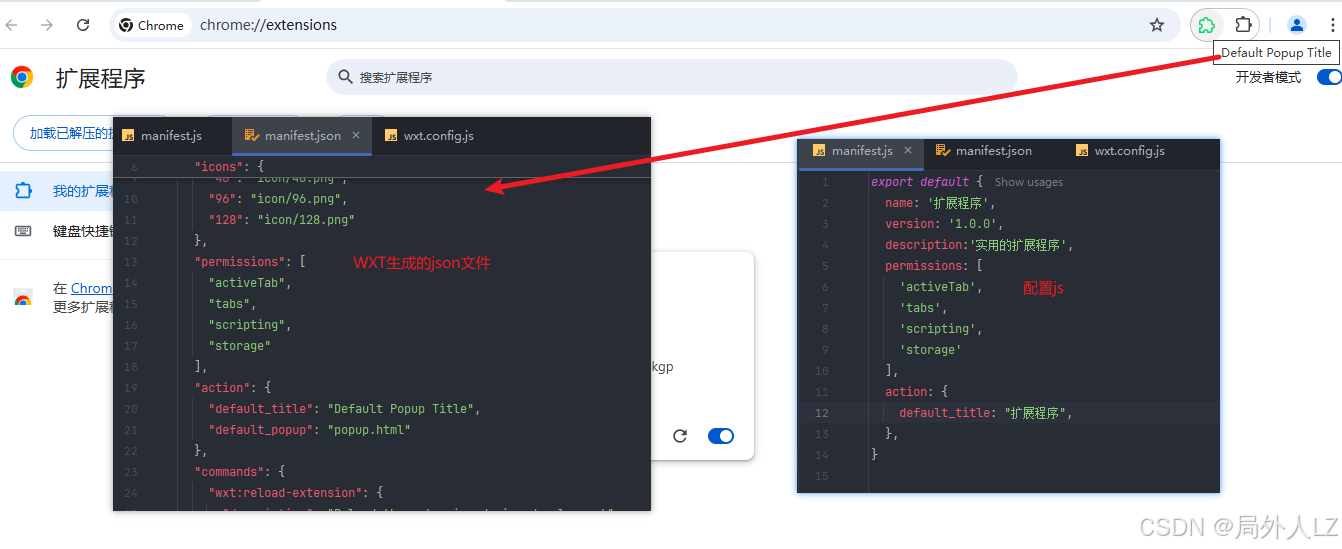Click line number 20 in the JSON editor gutter
1342x549 pixels.
[x=131, y=408]
